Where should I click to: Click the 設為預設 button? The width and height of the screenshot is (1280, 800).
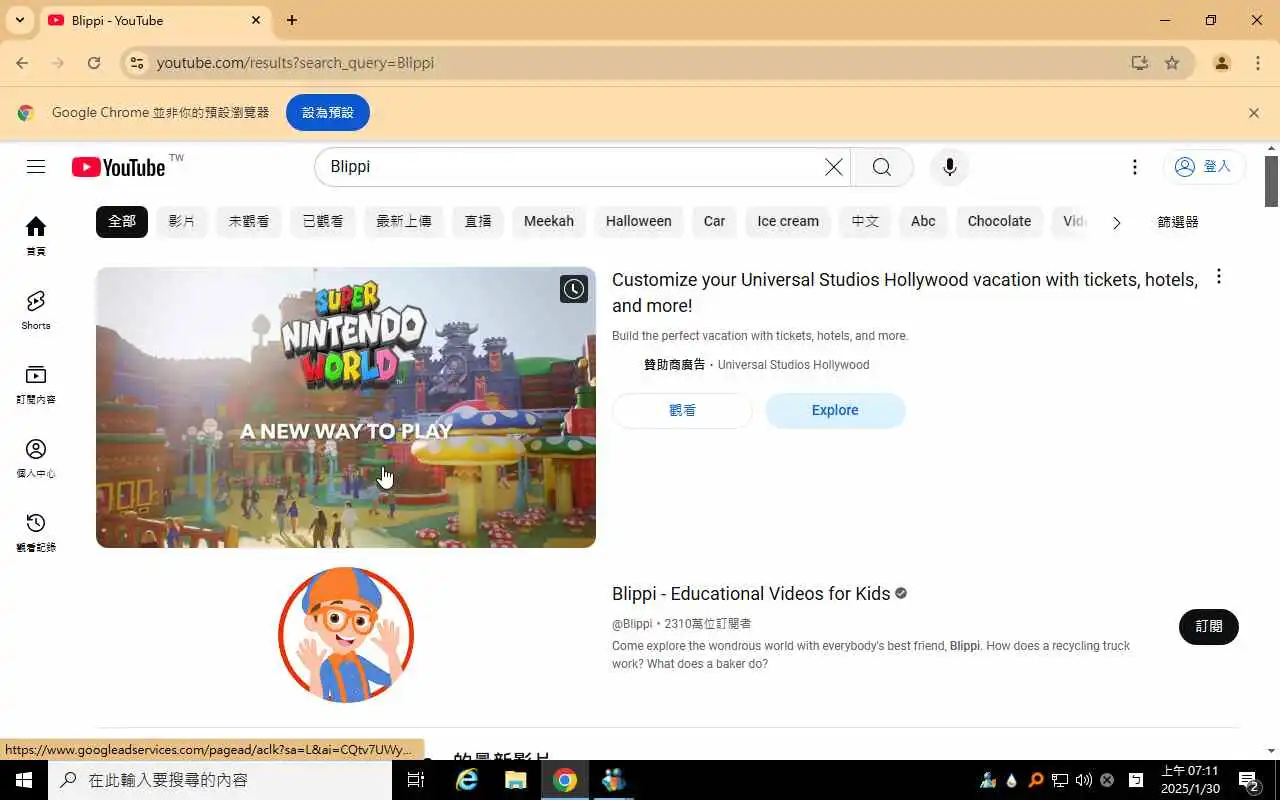[x=328, y=113]
